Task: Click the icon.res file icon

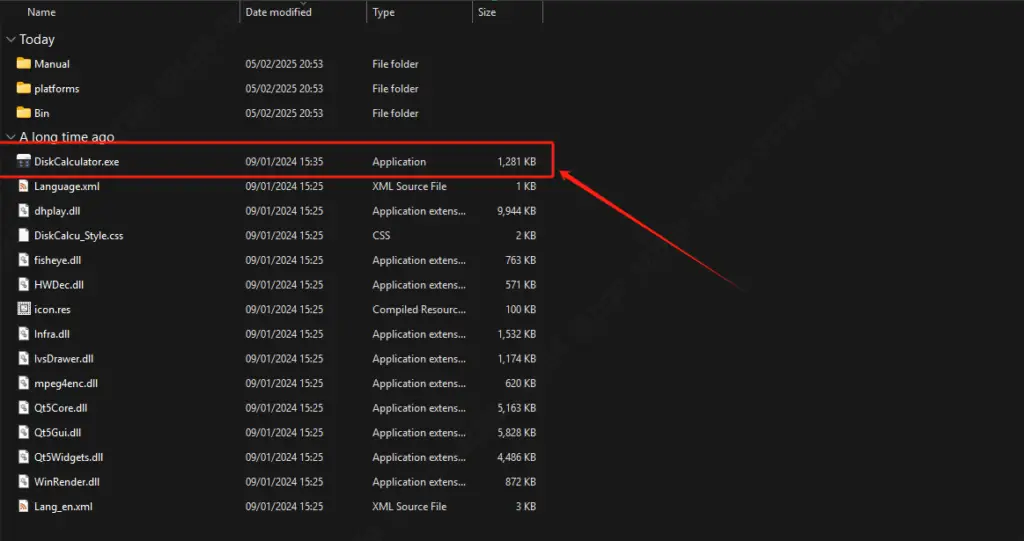Action: tap(24, 309)
